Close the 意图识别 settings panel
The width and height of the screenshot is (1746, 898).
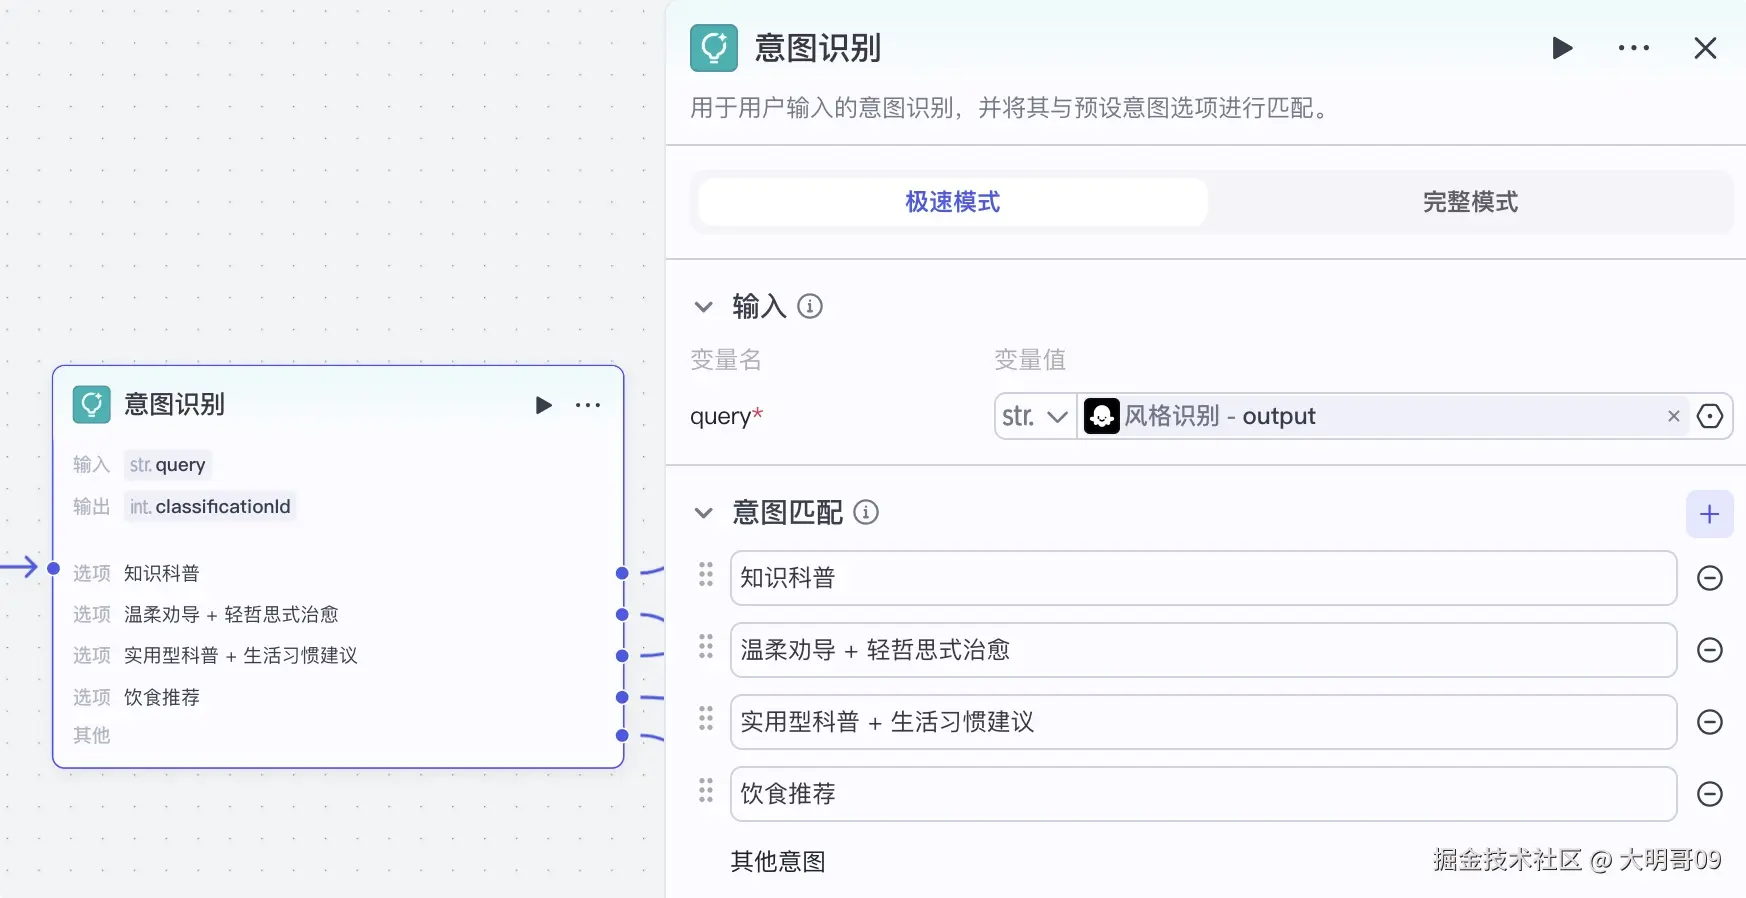coord(1705,48)
